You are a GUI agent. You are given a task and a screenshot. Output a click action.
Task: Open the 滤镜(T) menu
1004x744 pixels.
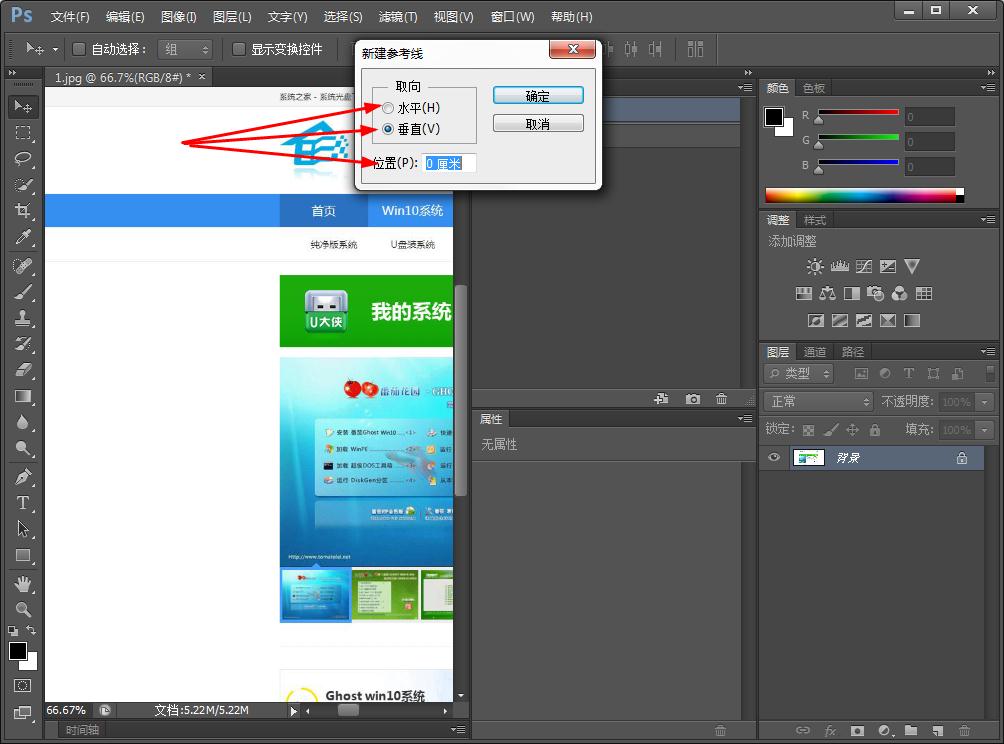pyautogui.click(x=396, y=16)
